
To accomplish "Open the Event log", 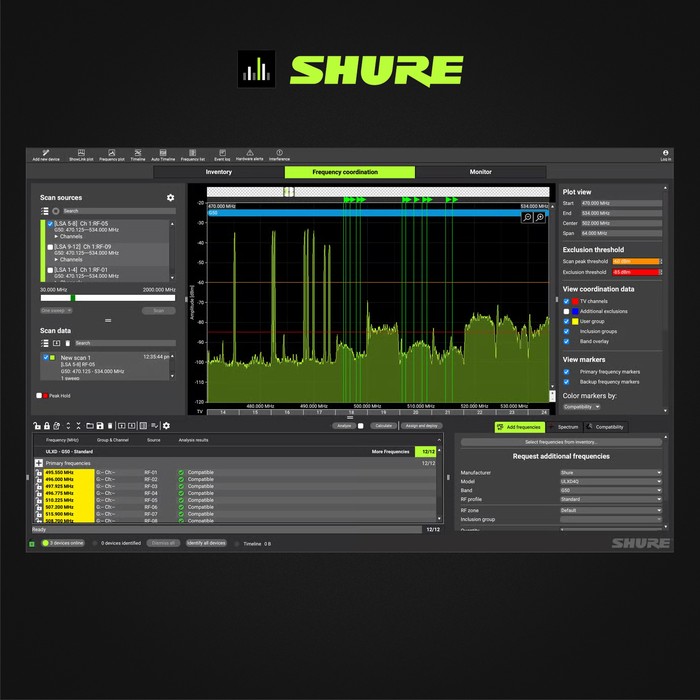I will (222, 155).
